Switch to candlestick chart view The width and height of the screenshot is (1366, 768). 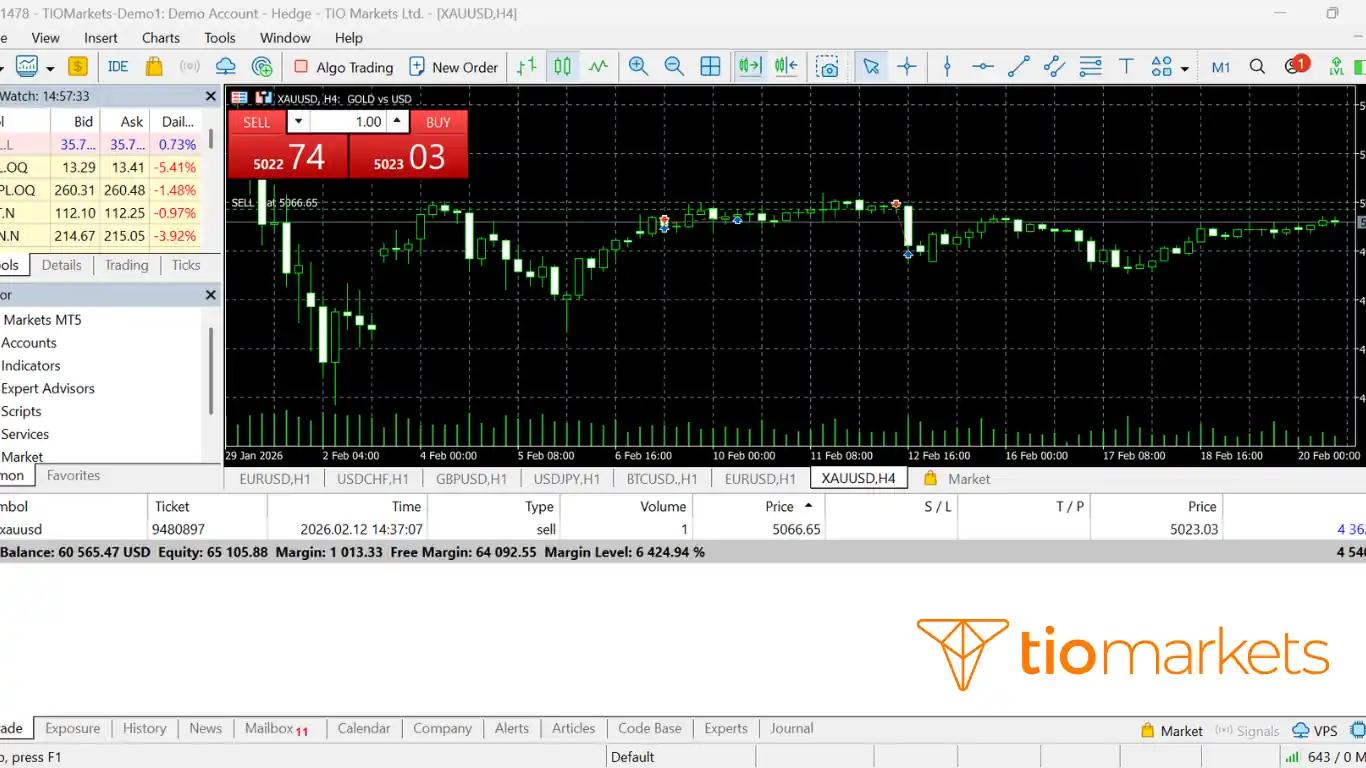(563, 67)
